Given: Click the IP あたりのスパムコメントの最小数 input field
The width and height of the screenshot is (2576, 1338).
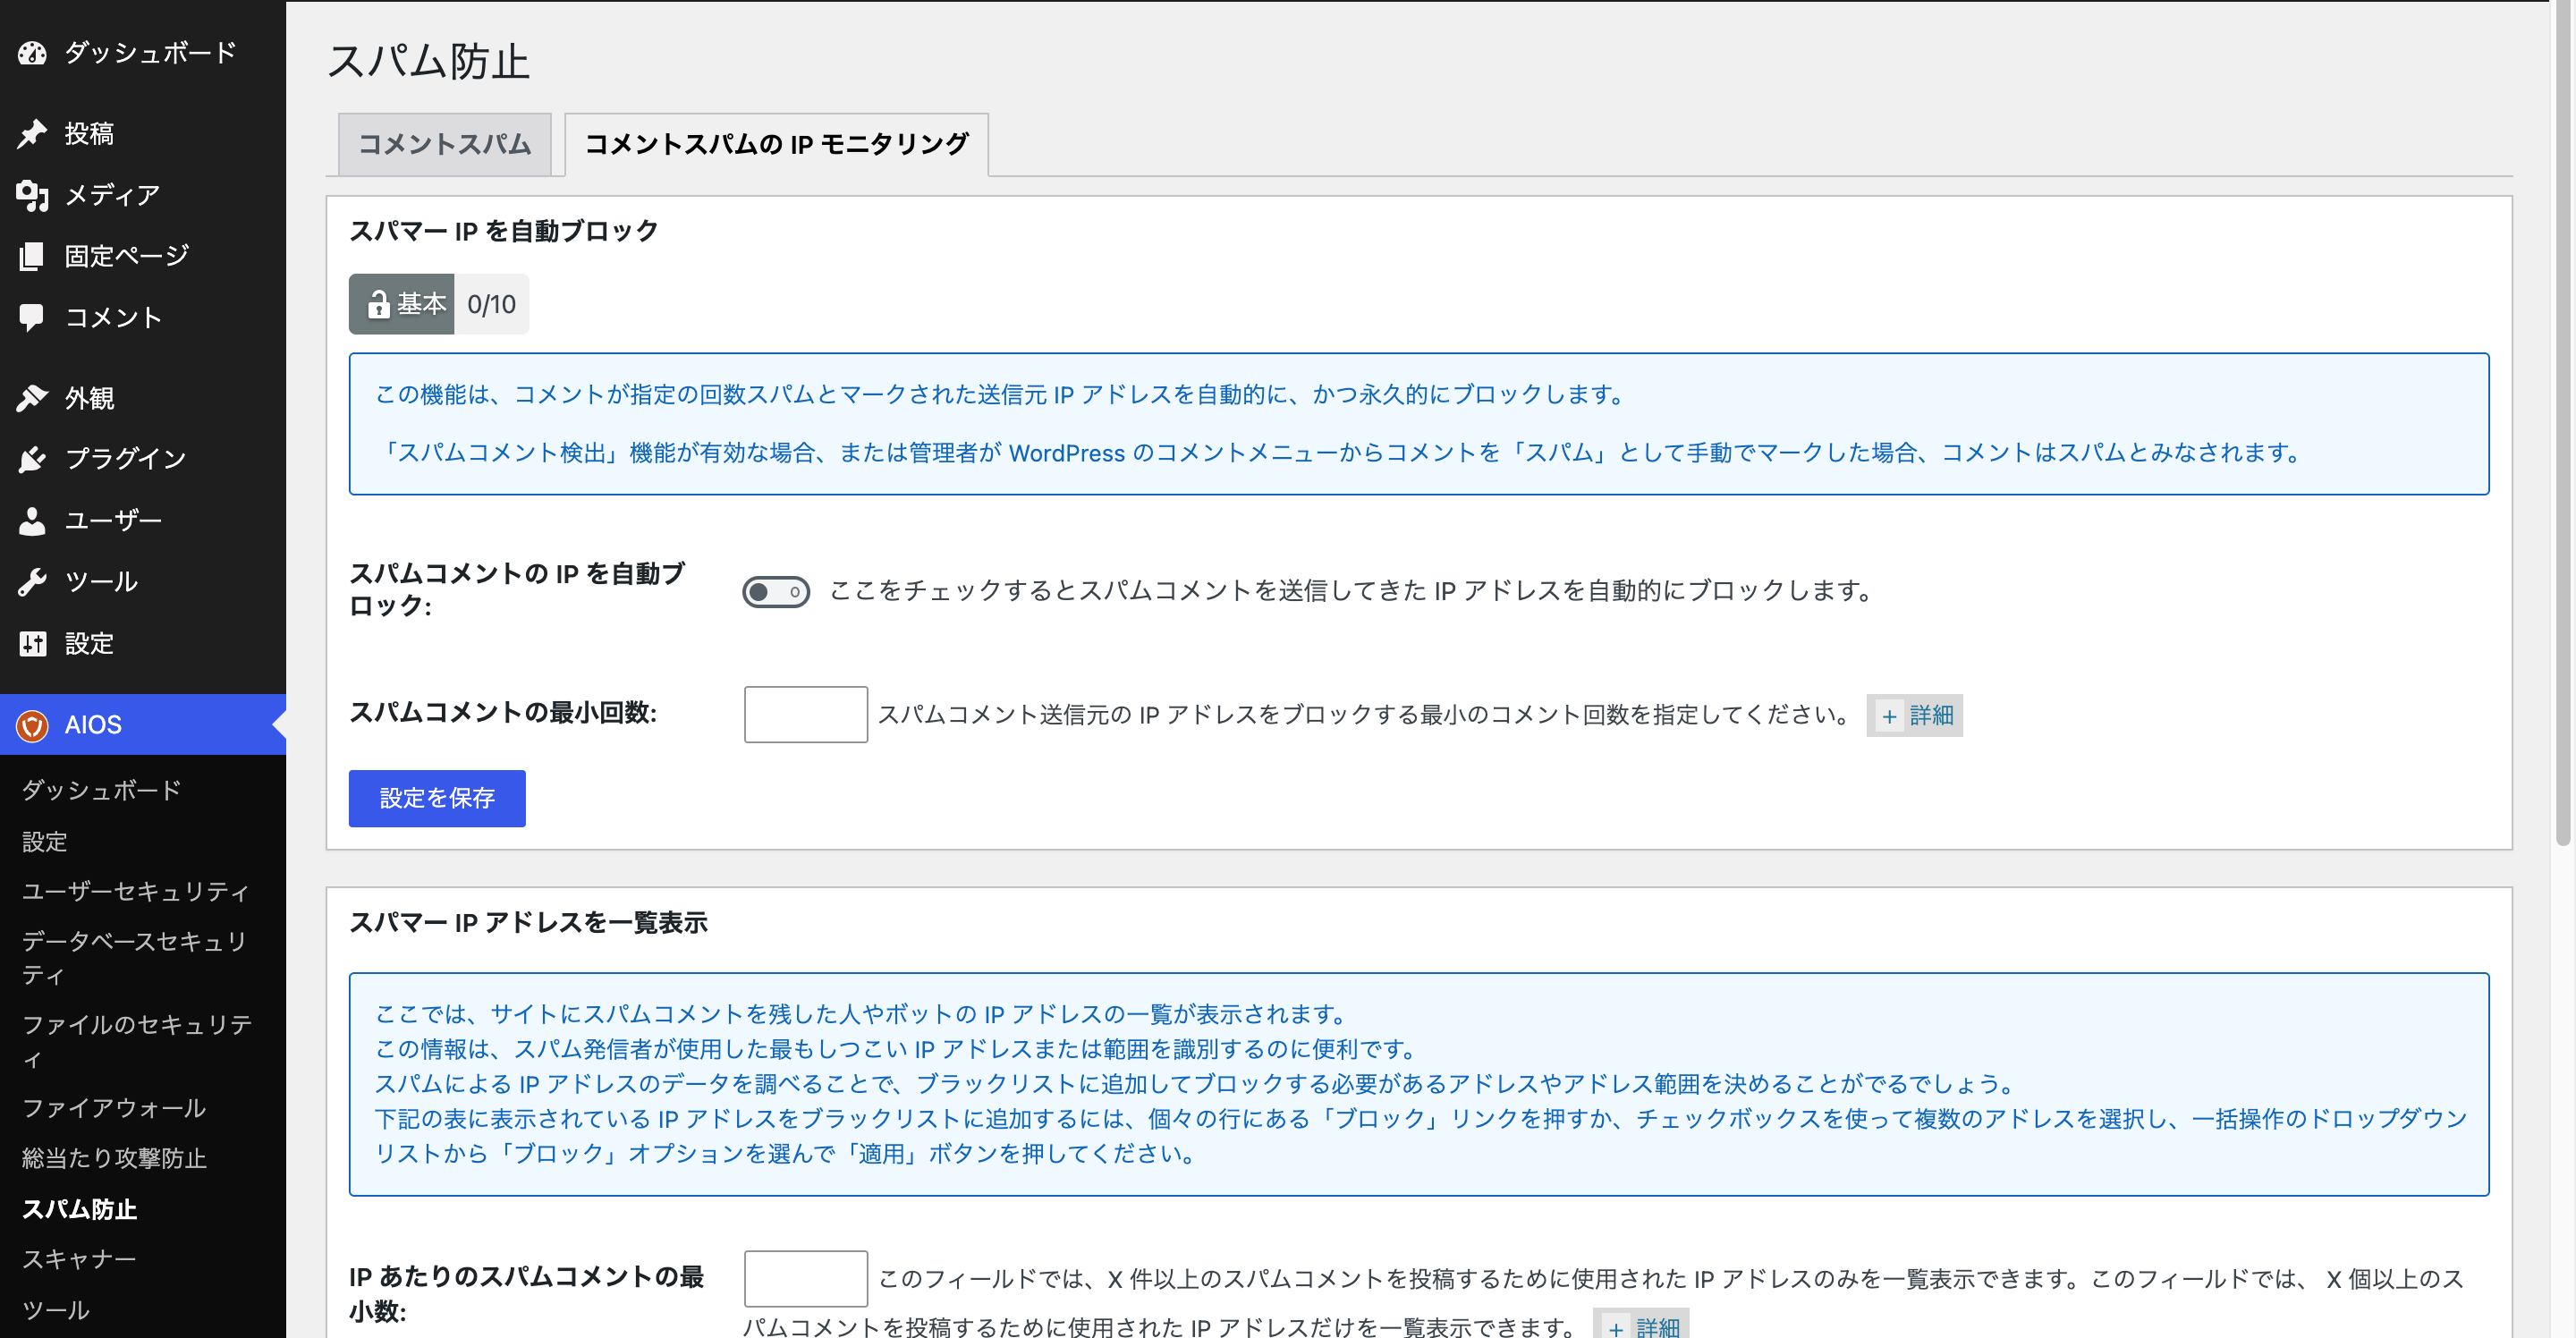Looking at the screenshot, I should (805, 1278).
